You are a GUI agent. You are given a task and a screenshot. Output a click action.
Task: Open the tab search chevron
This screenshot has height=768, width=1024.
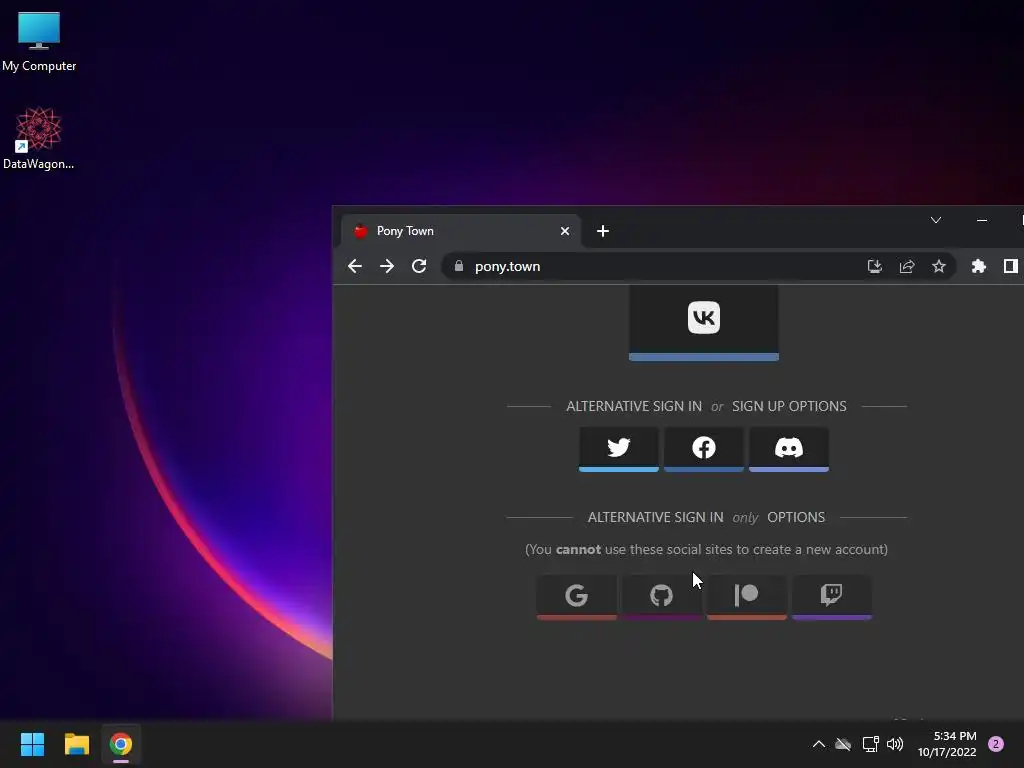coord(936,221)
